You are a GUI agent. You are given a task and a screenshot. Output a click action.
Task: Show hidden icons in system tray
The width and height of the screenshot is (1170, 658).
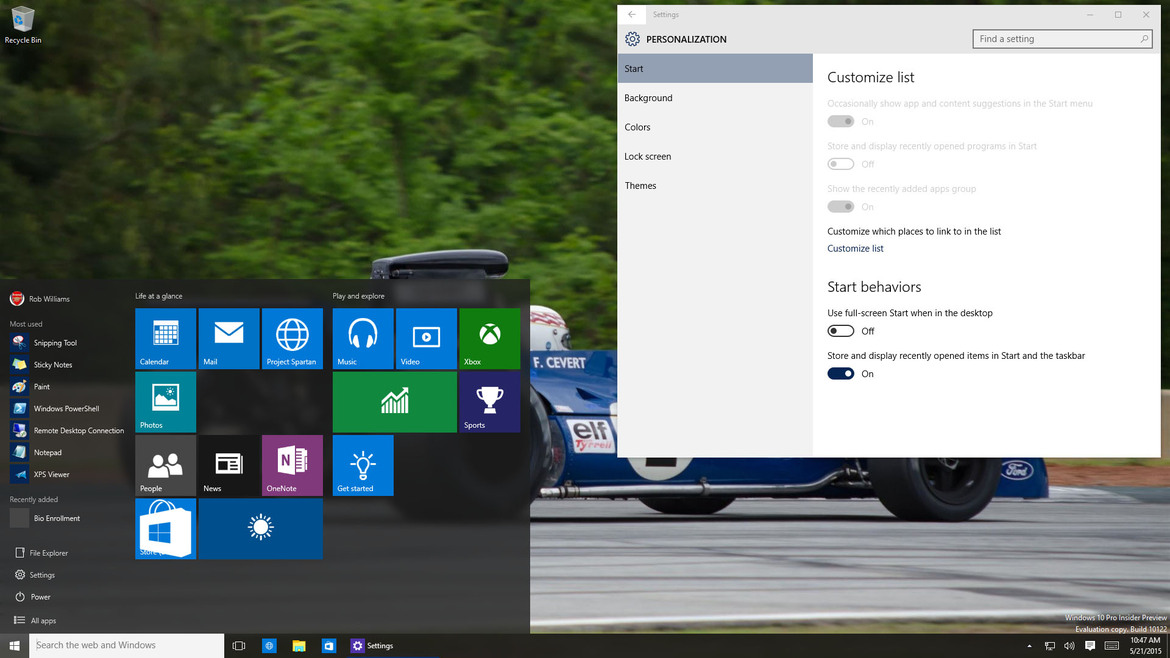pos(1029,646)
